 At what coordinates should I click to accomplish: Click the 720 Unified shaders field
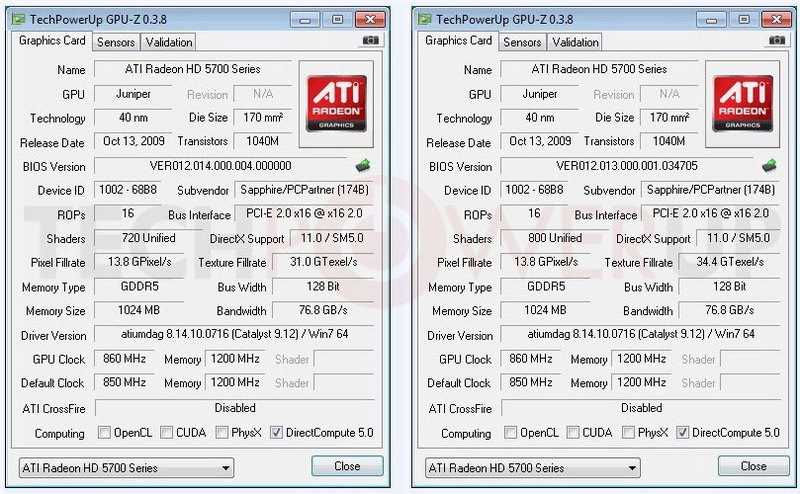148,238
